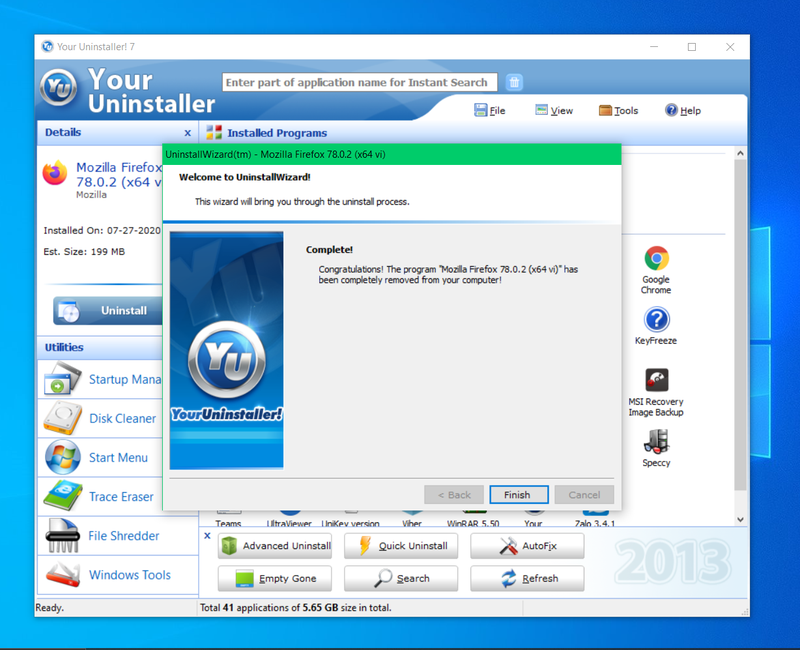Open the Tools menu

[618, 111]
